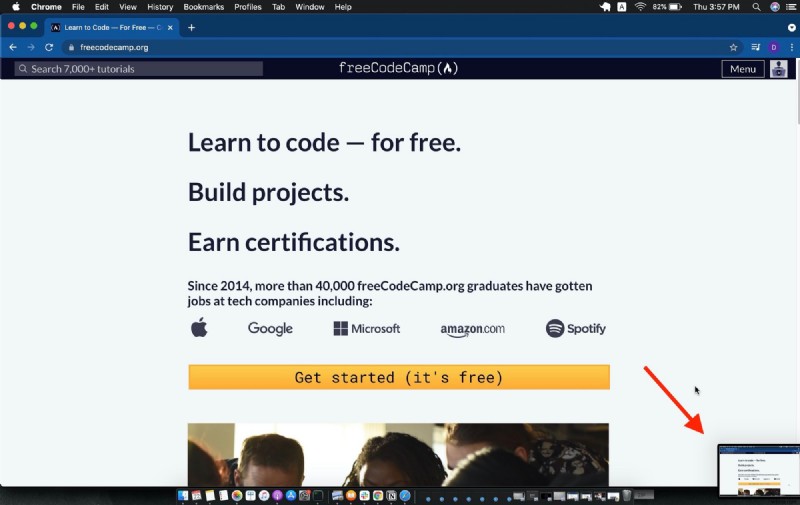Click the Microsoft logo on the page
The width and height of the screenshot is (800, 505).
click(x=366, y=329)
